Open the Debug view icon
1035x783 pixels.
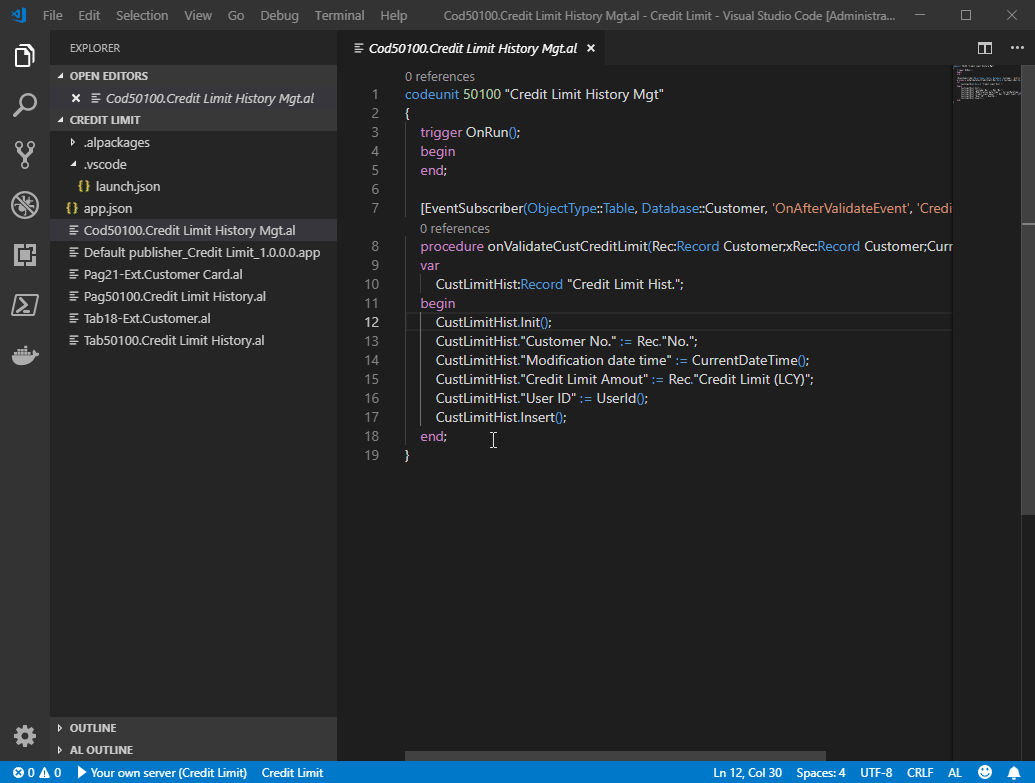25,205
